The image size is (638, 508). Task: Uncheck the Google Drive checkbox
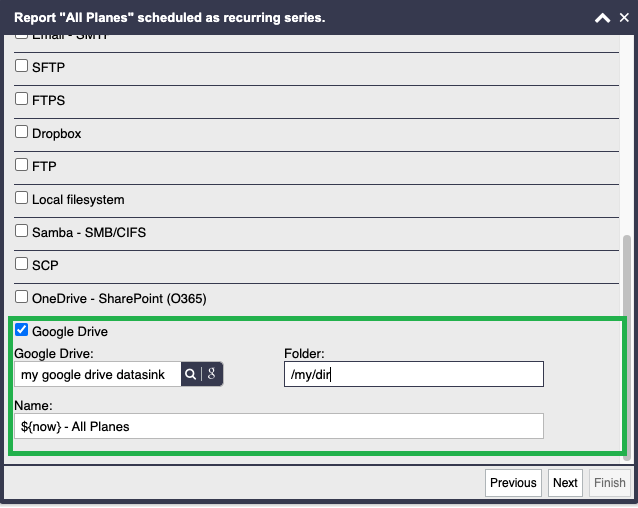pyautogui.click(x=21, y=330)
